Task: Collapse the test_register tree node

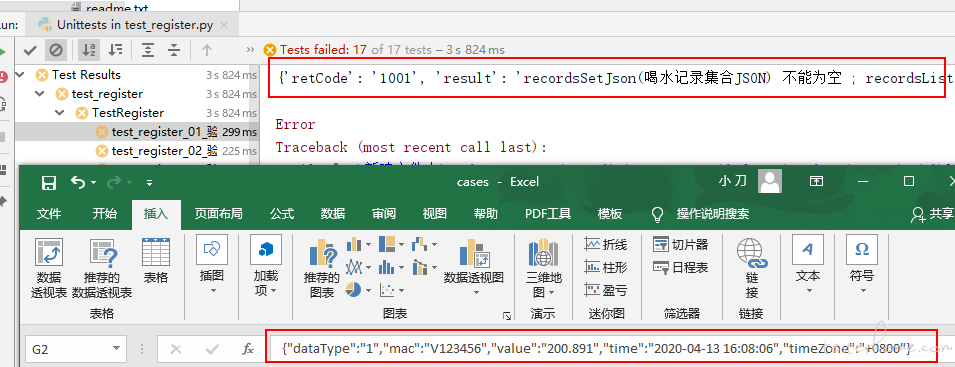Action: click(40, 94)
